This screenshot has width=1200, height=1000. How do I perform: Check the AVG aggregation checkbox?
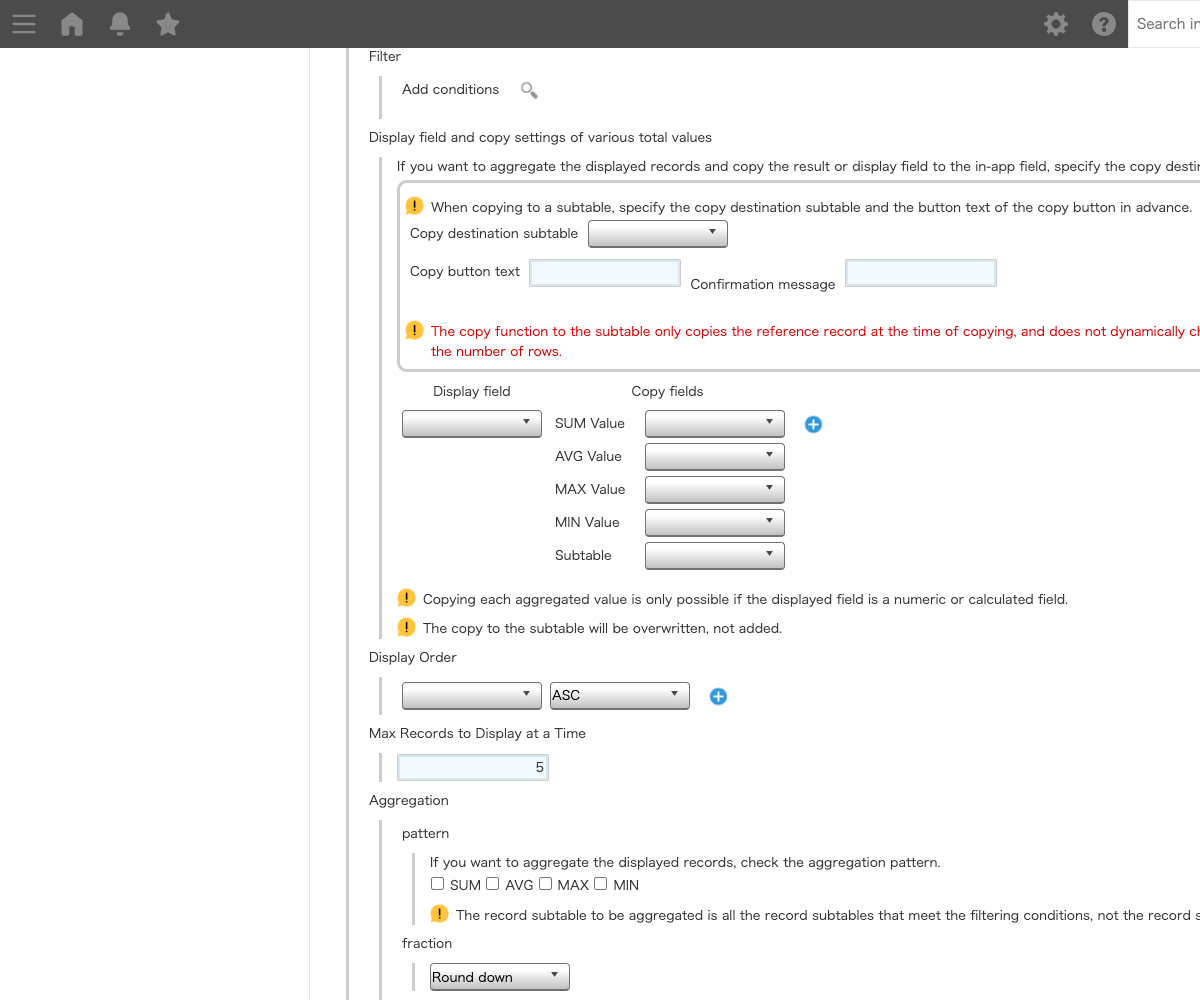tap(493, 884)
